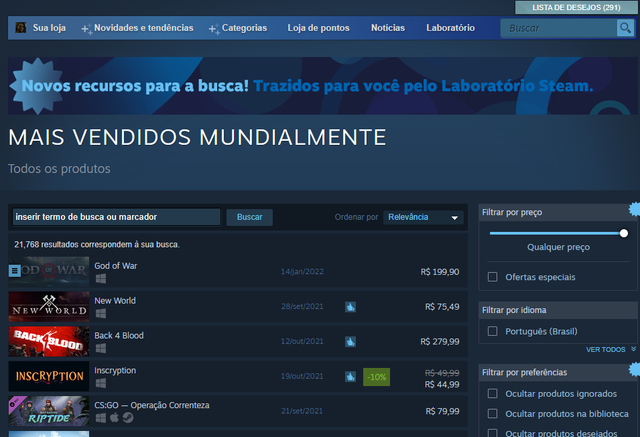This screenshot has height=437, width=640.
Task: Open the New World game title
Action: pos(115,301)
